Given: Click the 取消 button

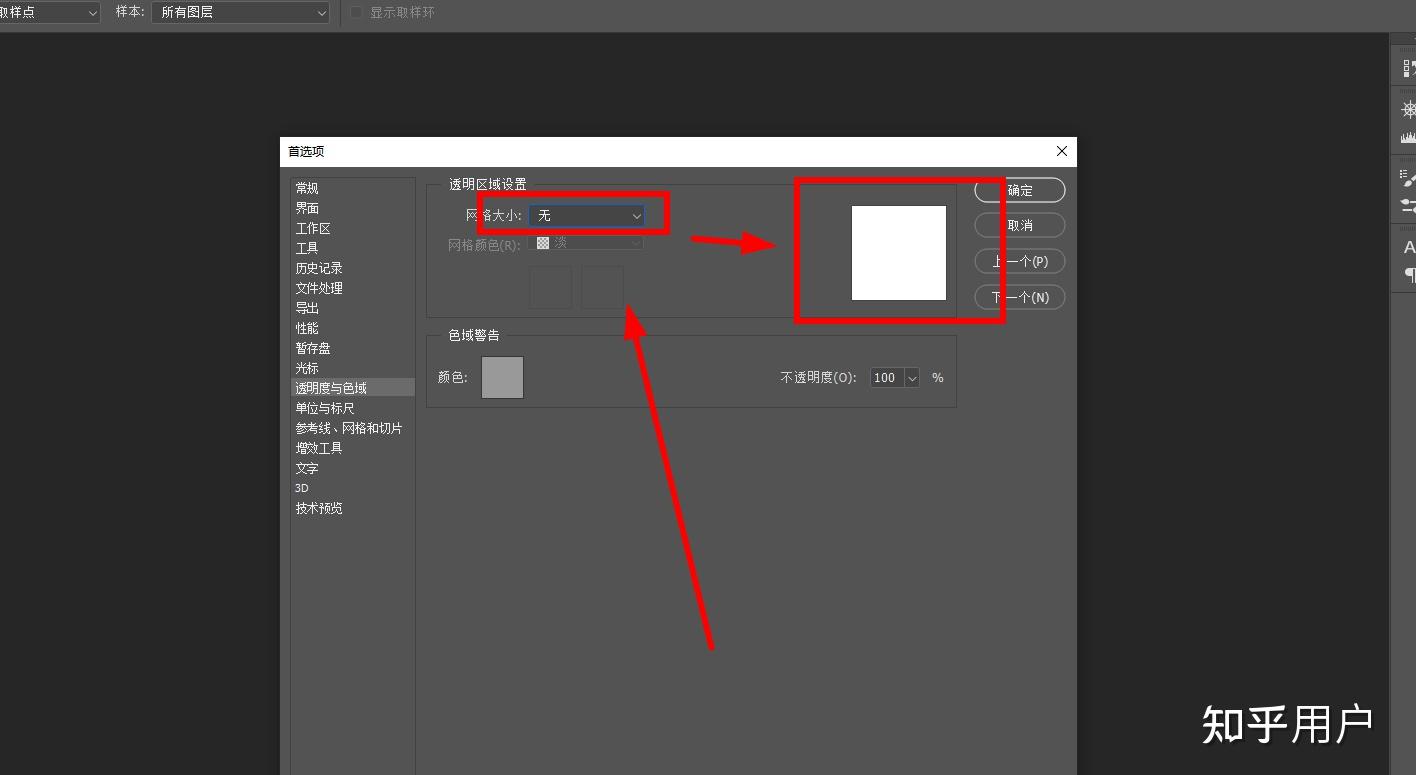Looking at the screenshot, I should (1020, 225).
